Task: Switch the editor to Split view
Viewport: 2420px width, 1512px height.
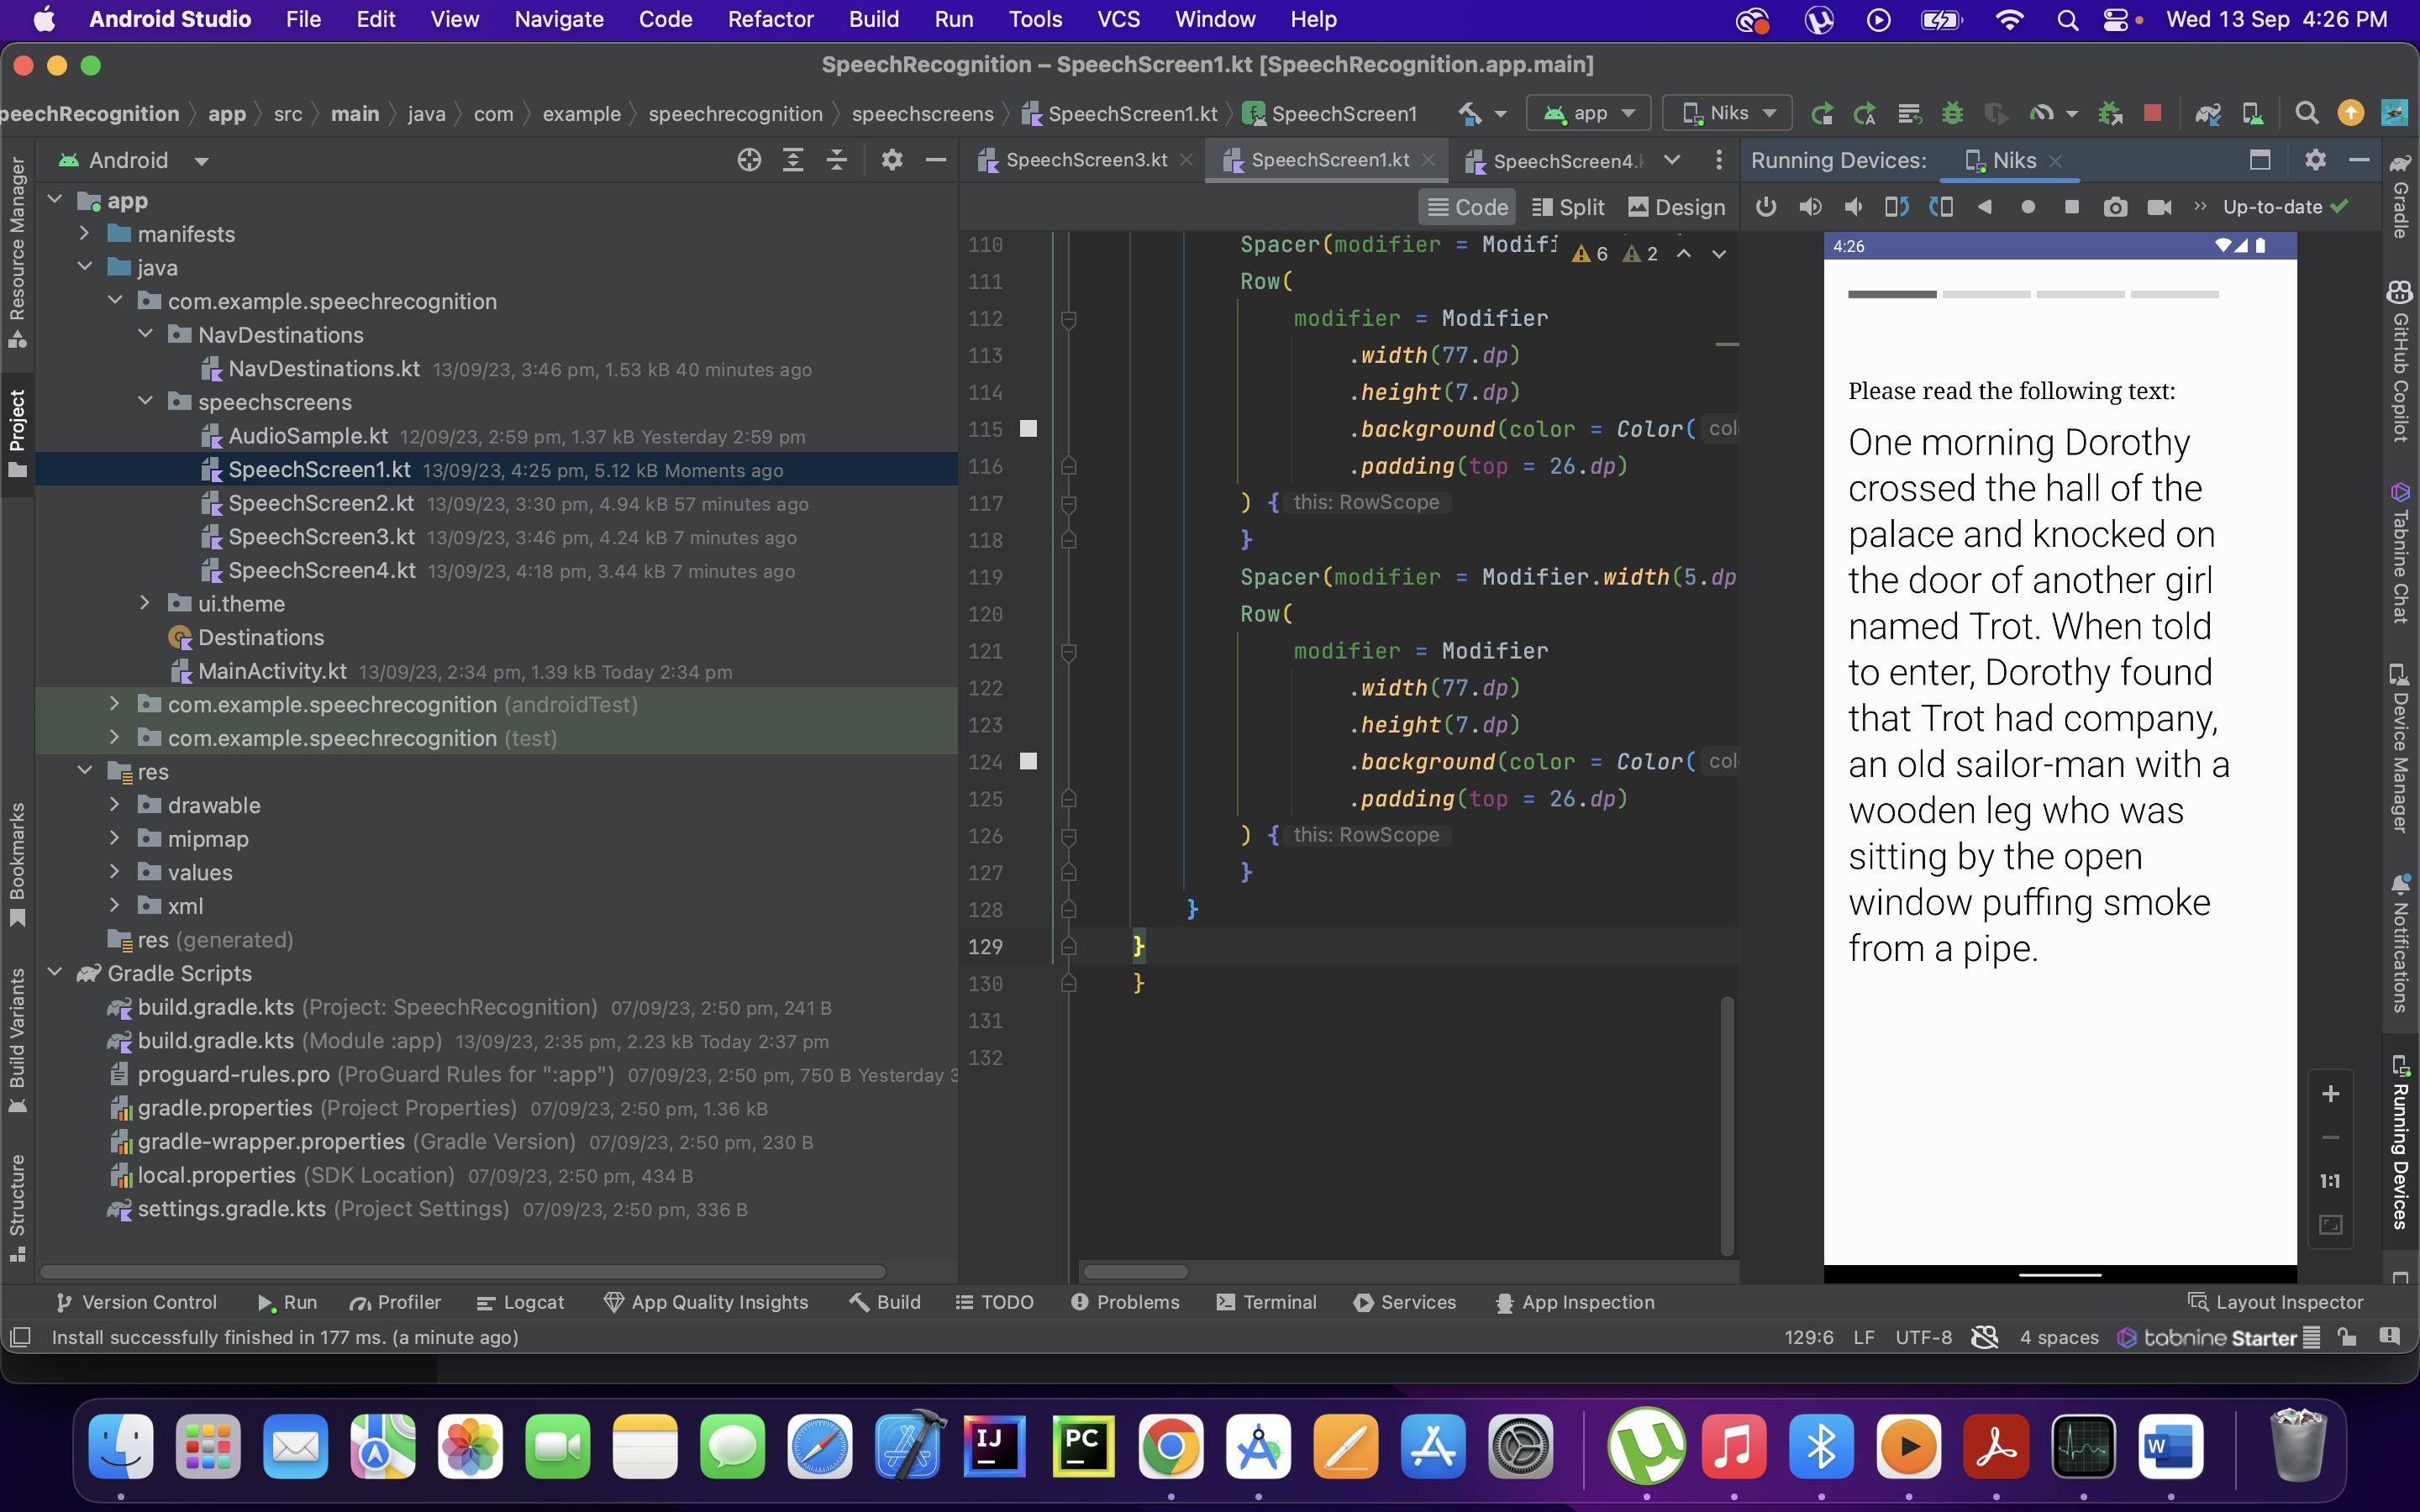Action: (x=1568, y=207)
